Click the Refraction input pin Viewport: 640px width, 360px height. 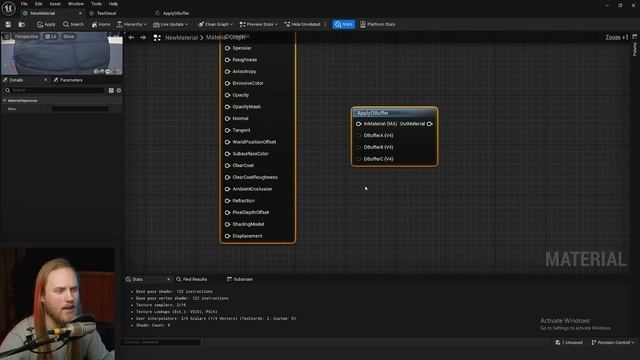(x=228, y=201)
